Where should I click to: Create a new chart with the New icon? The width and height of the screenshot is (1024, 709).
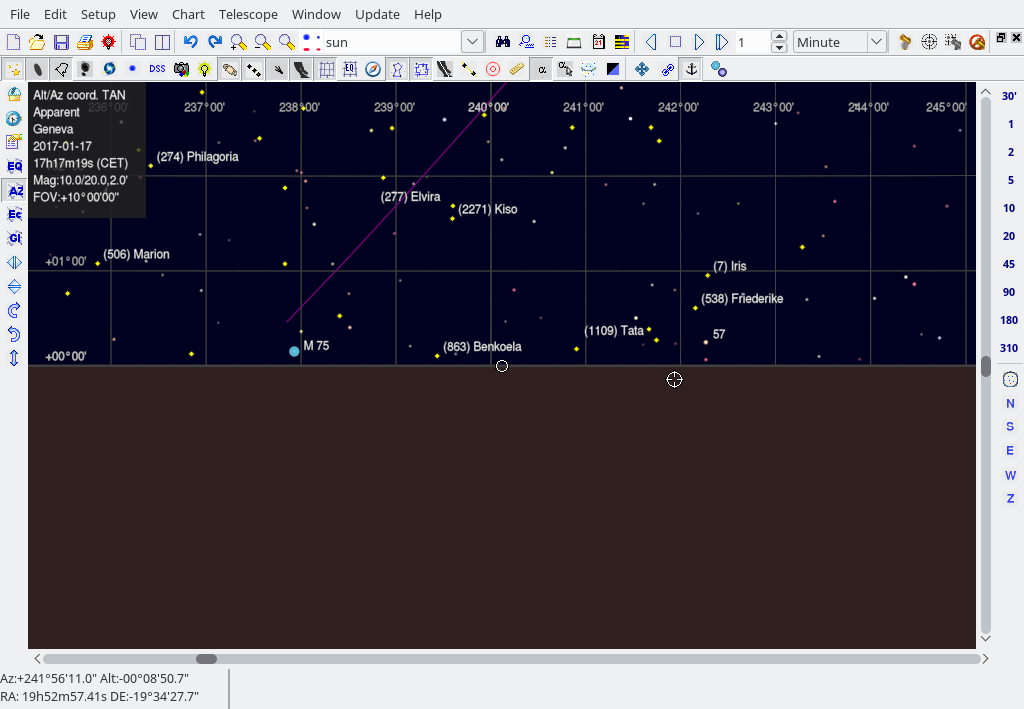[x=13, y=42]
